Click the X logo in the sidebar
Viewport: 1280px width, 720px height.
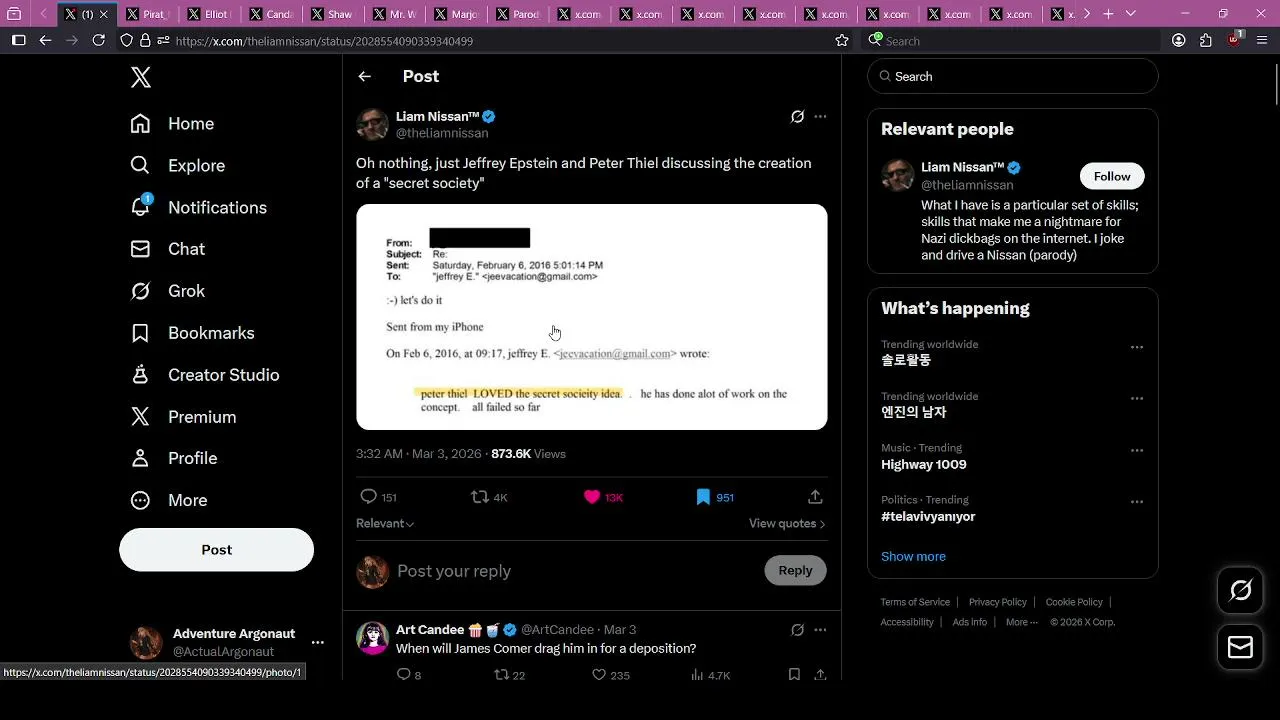(x=141, y=78)
